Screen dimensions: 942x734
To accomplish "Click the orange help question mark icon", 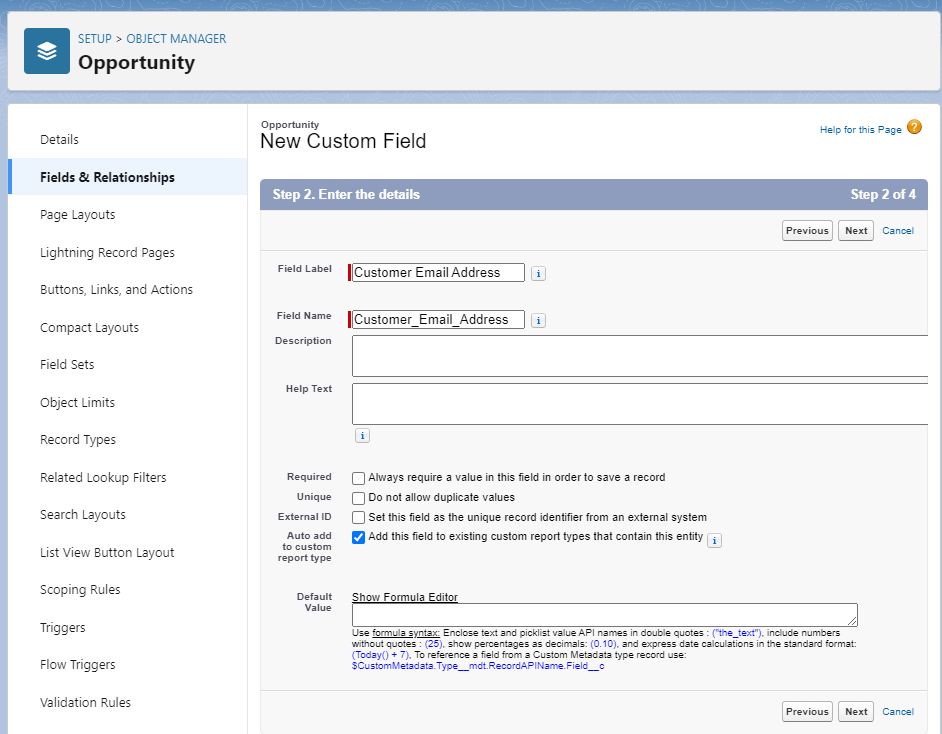I will 914,128.
